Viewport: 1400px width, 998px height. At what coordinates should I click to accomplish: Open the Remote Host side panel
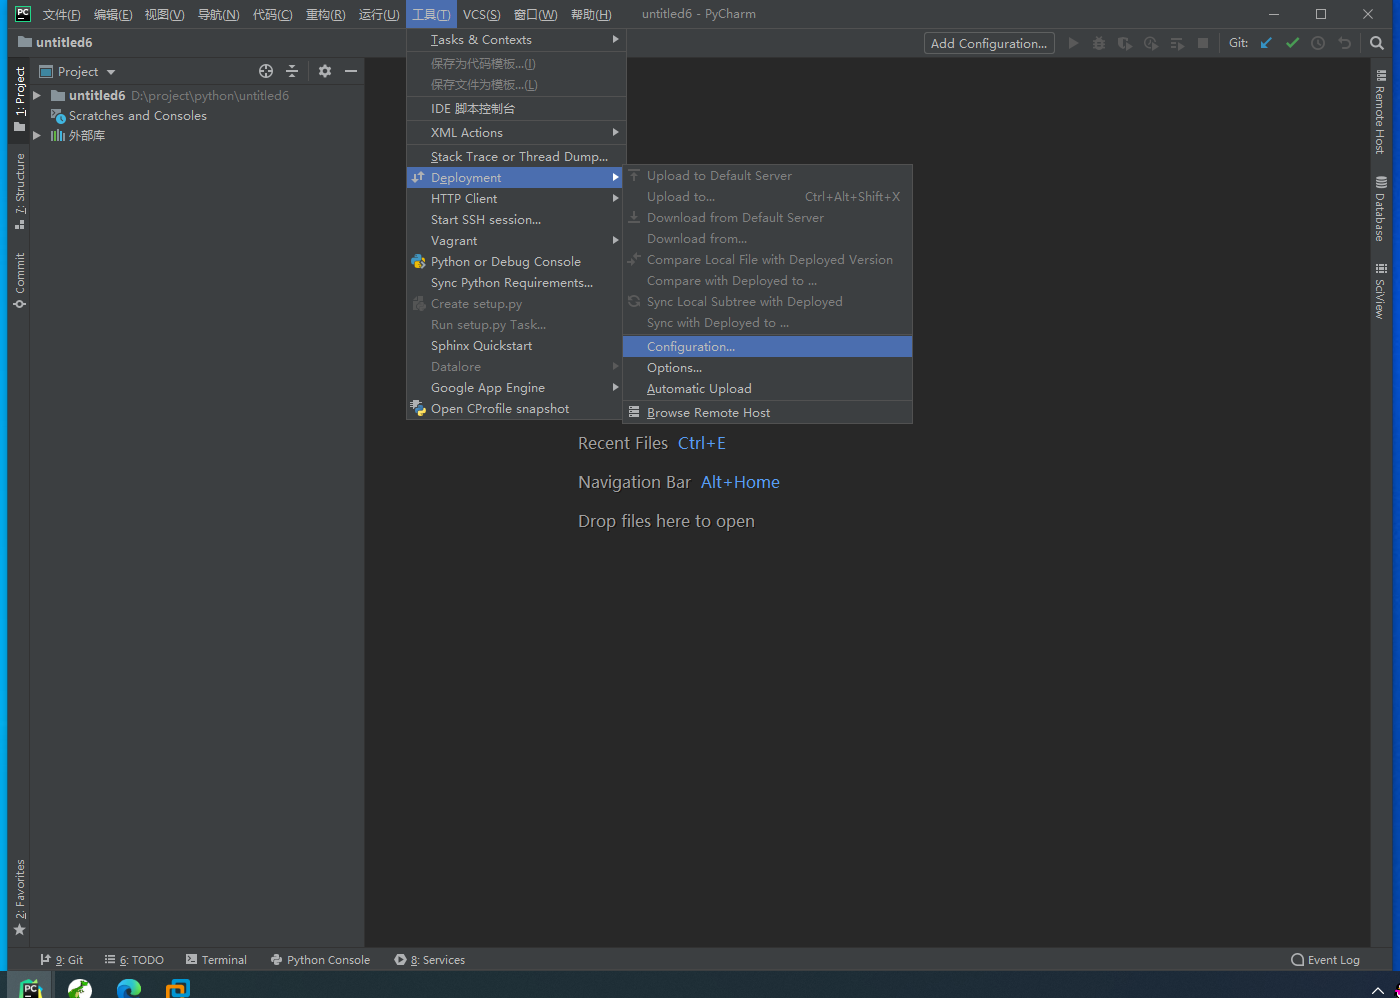[x=1380, y=111]
